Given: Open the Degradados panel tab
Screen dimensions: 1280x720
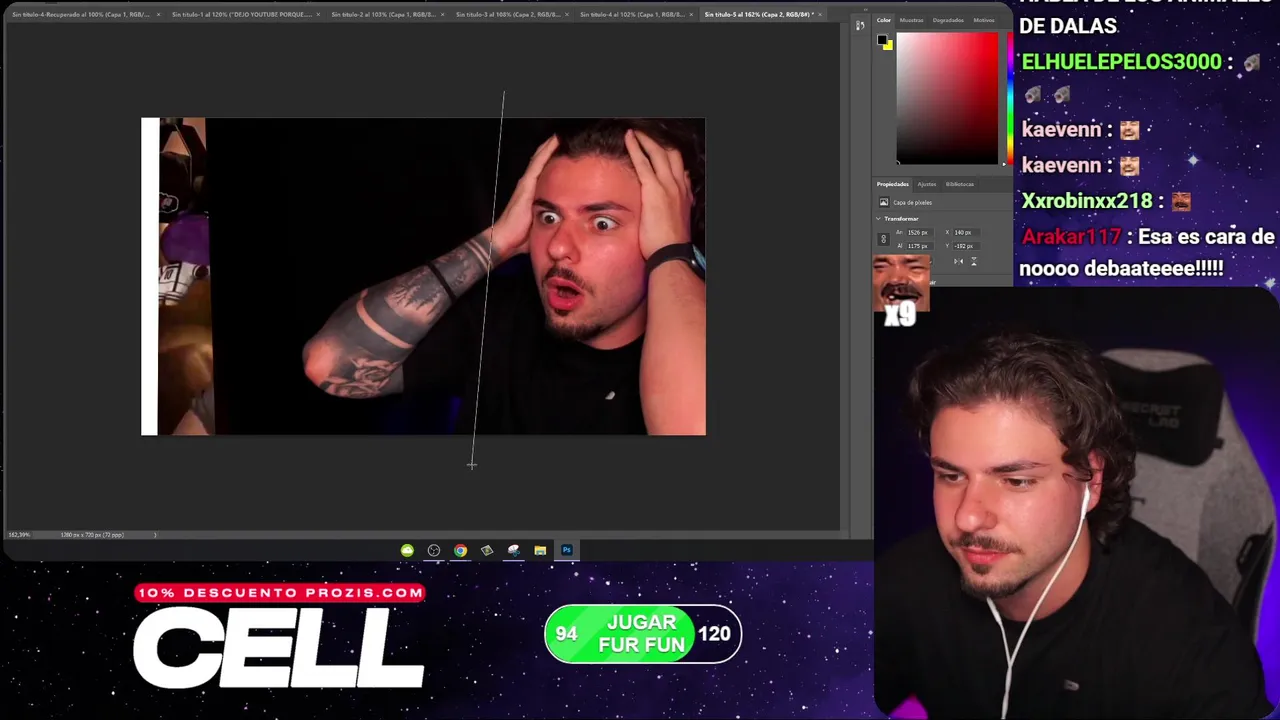Looking at the screenshot, I should 948,20.
